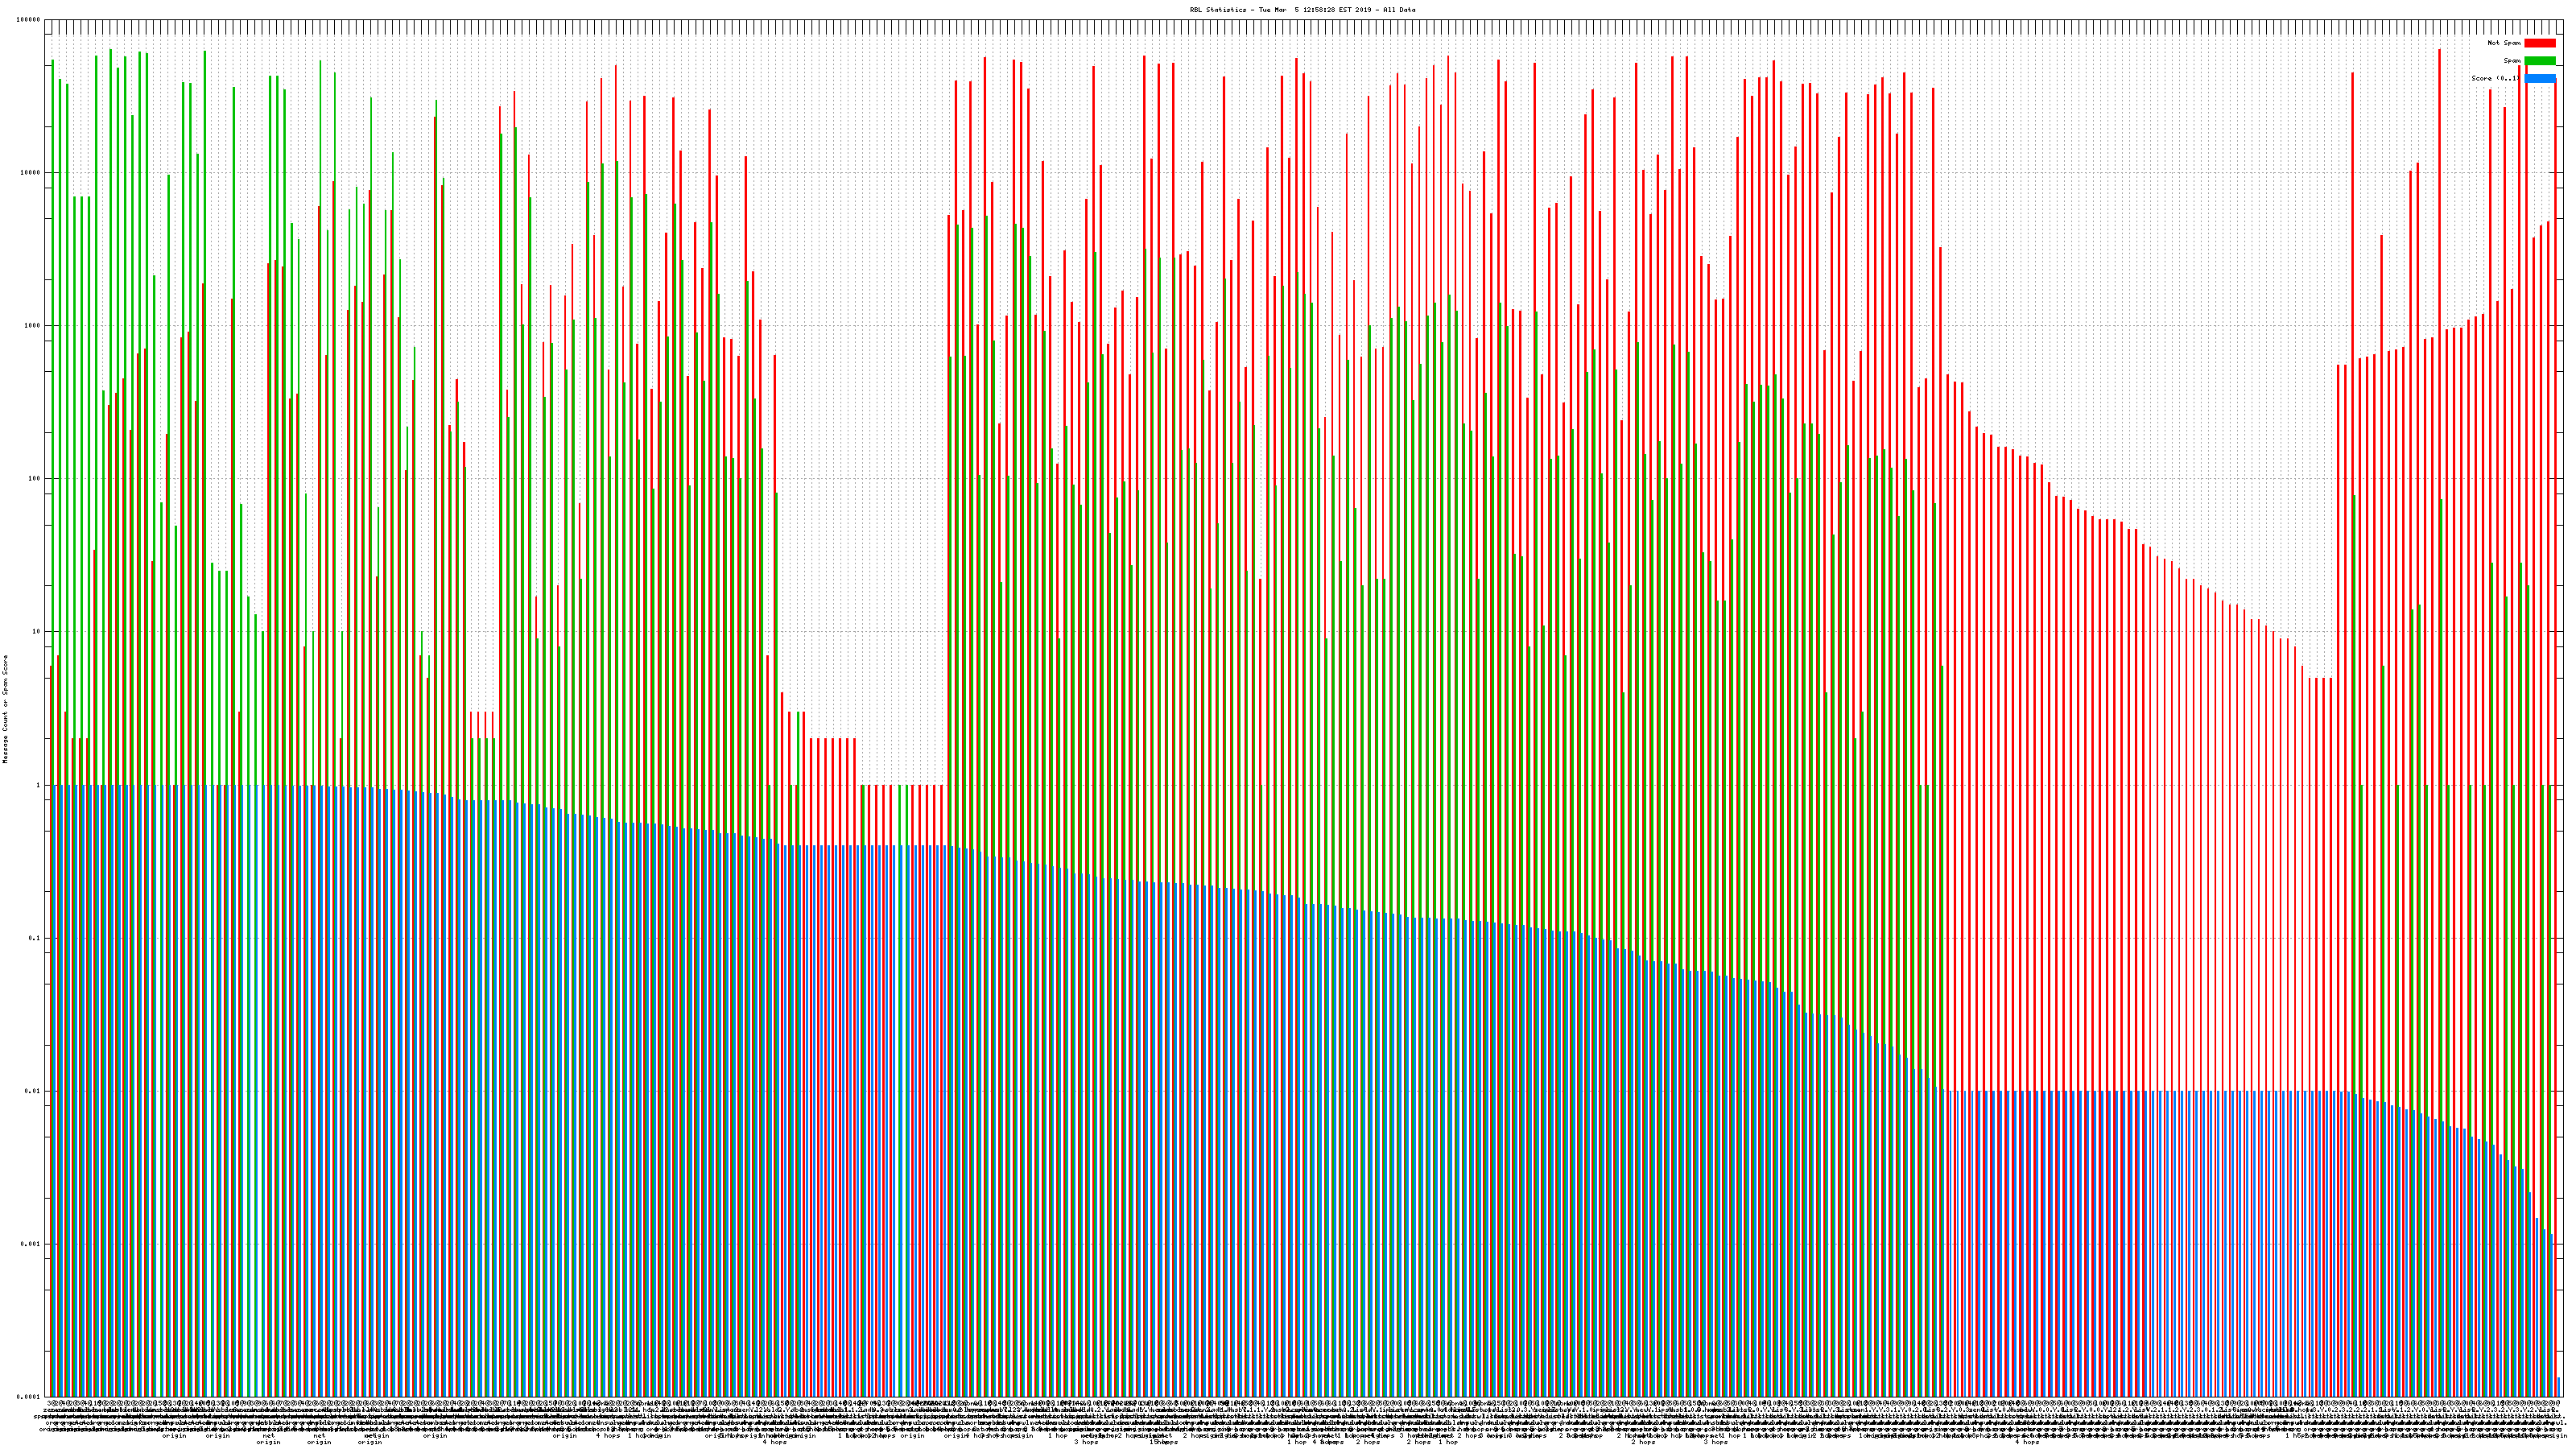
Task: Click the red Not Spam legend swatch
Action: (x=2539, y=43)
